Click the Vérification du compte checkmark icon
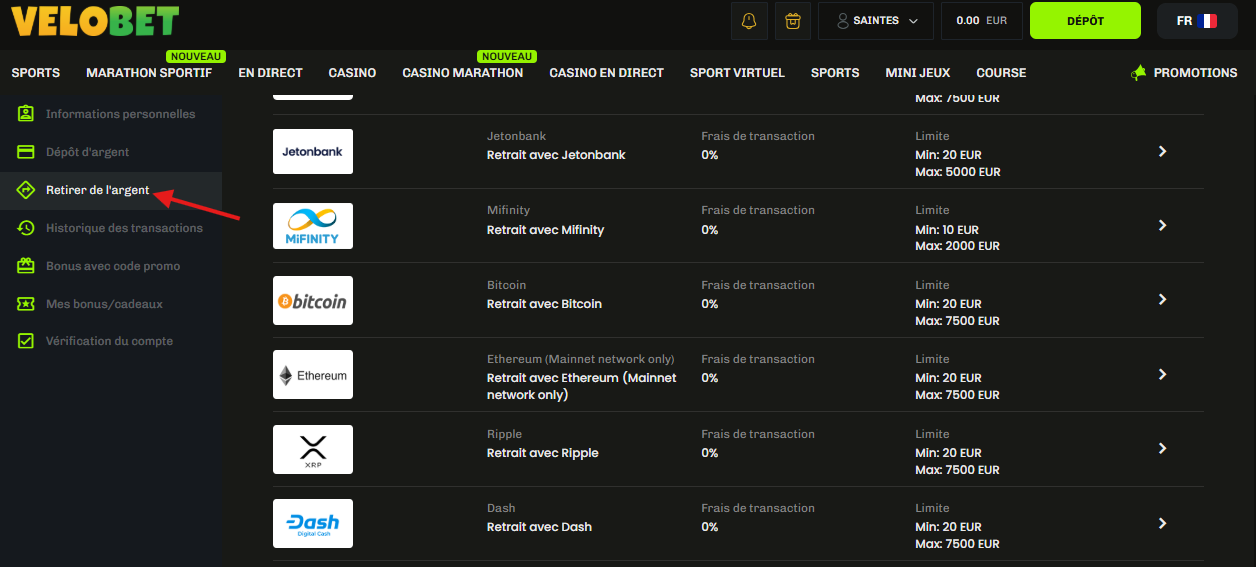1256x567 pixels. click(x=26, y=341)
